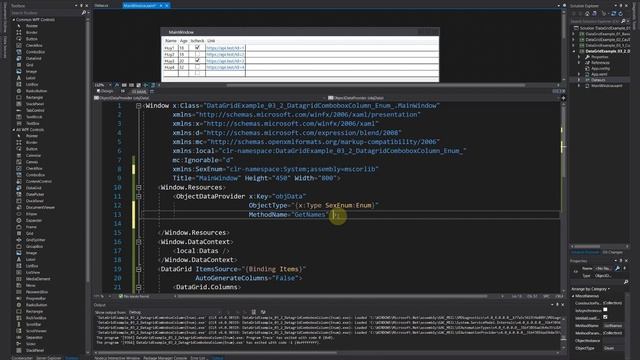
Task: Open the Arrange by Category dropdown
Action: click(590, 289)
